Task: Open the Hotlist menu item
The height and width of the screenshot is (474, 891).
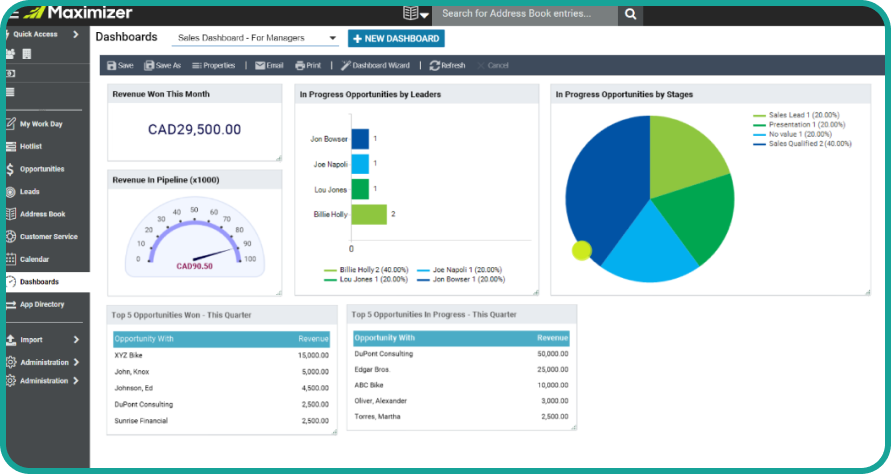Action: 31,147
